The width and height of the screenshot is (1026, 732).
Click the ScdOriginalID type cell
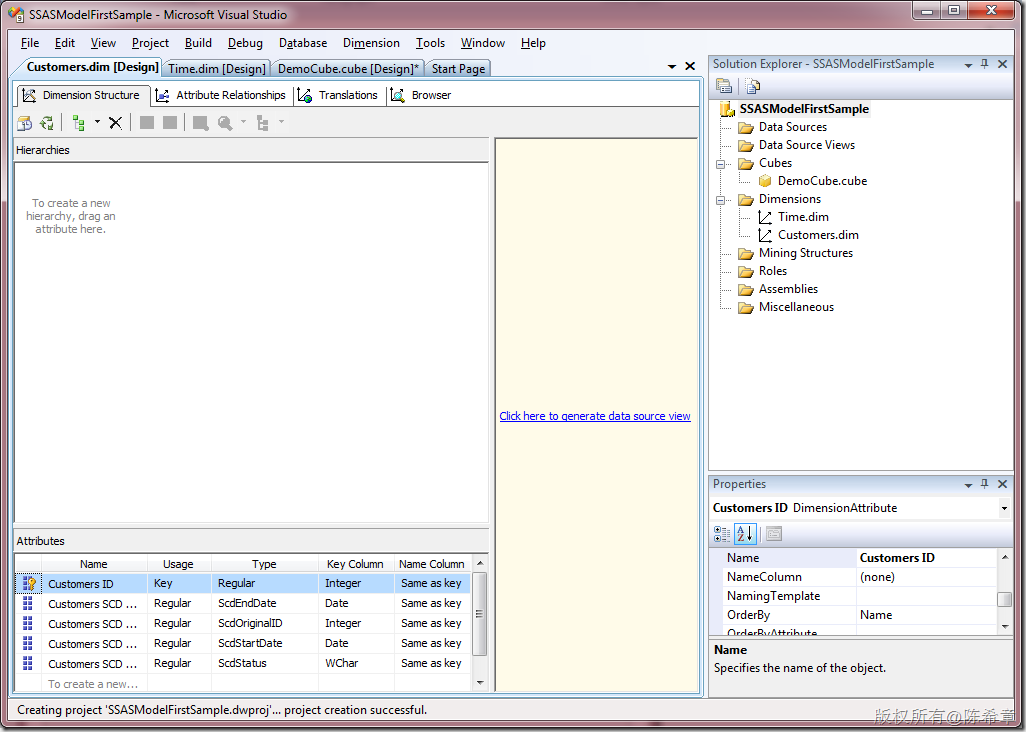[x=264, y=623]
